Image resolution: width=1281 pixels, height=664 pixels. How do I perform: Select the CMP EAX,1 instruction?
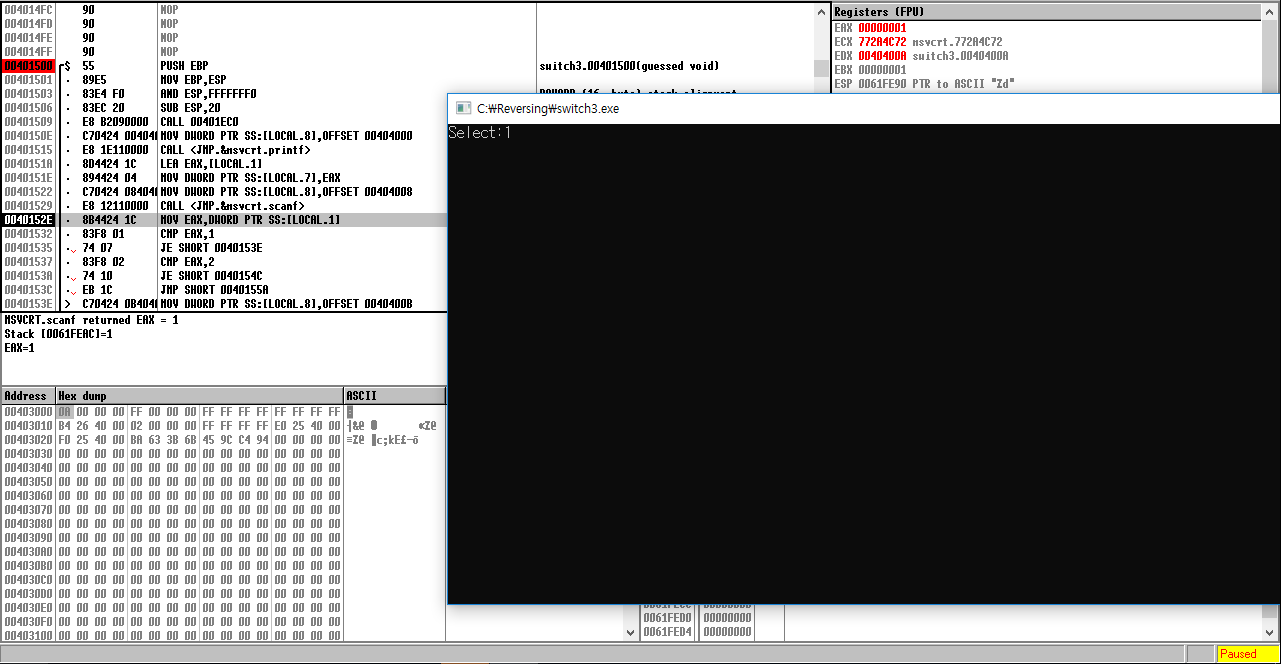tap(189, 234)
